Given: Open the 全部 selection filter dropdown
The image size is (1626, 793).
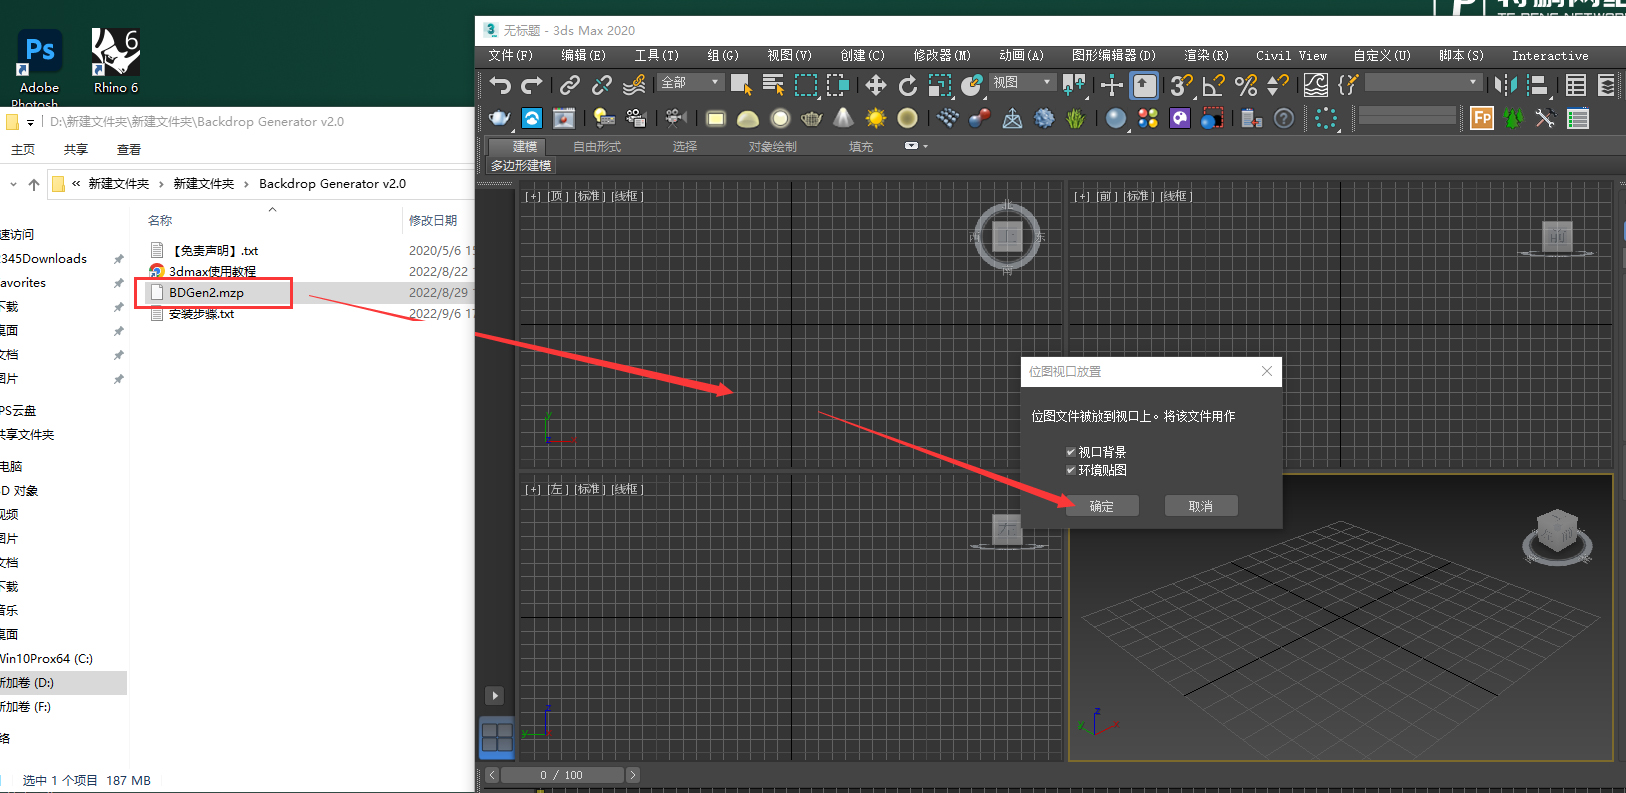Looking at the screenshot, I should click(x=690, y=82).
